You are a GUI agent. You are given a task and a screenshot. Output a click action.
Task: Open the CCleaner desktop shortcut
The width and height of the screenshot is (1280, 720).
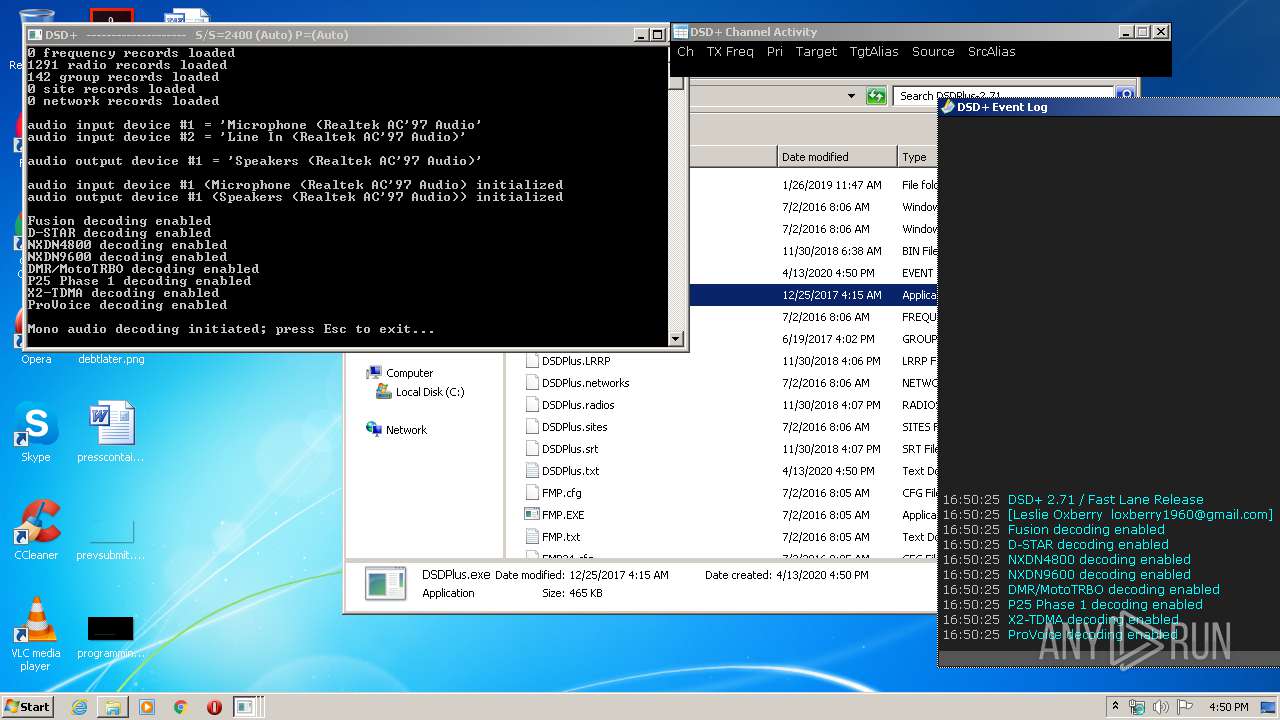click(x=36, y=530)
